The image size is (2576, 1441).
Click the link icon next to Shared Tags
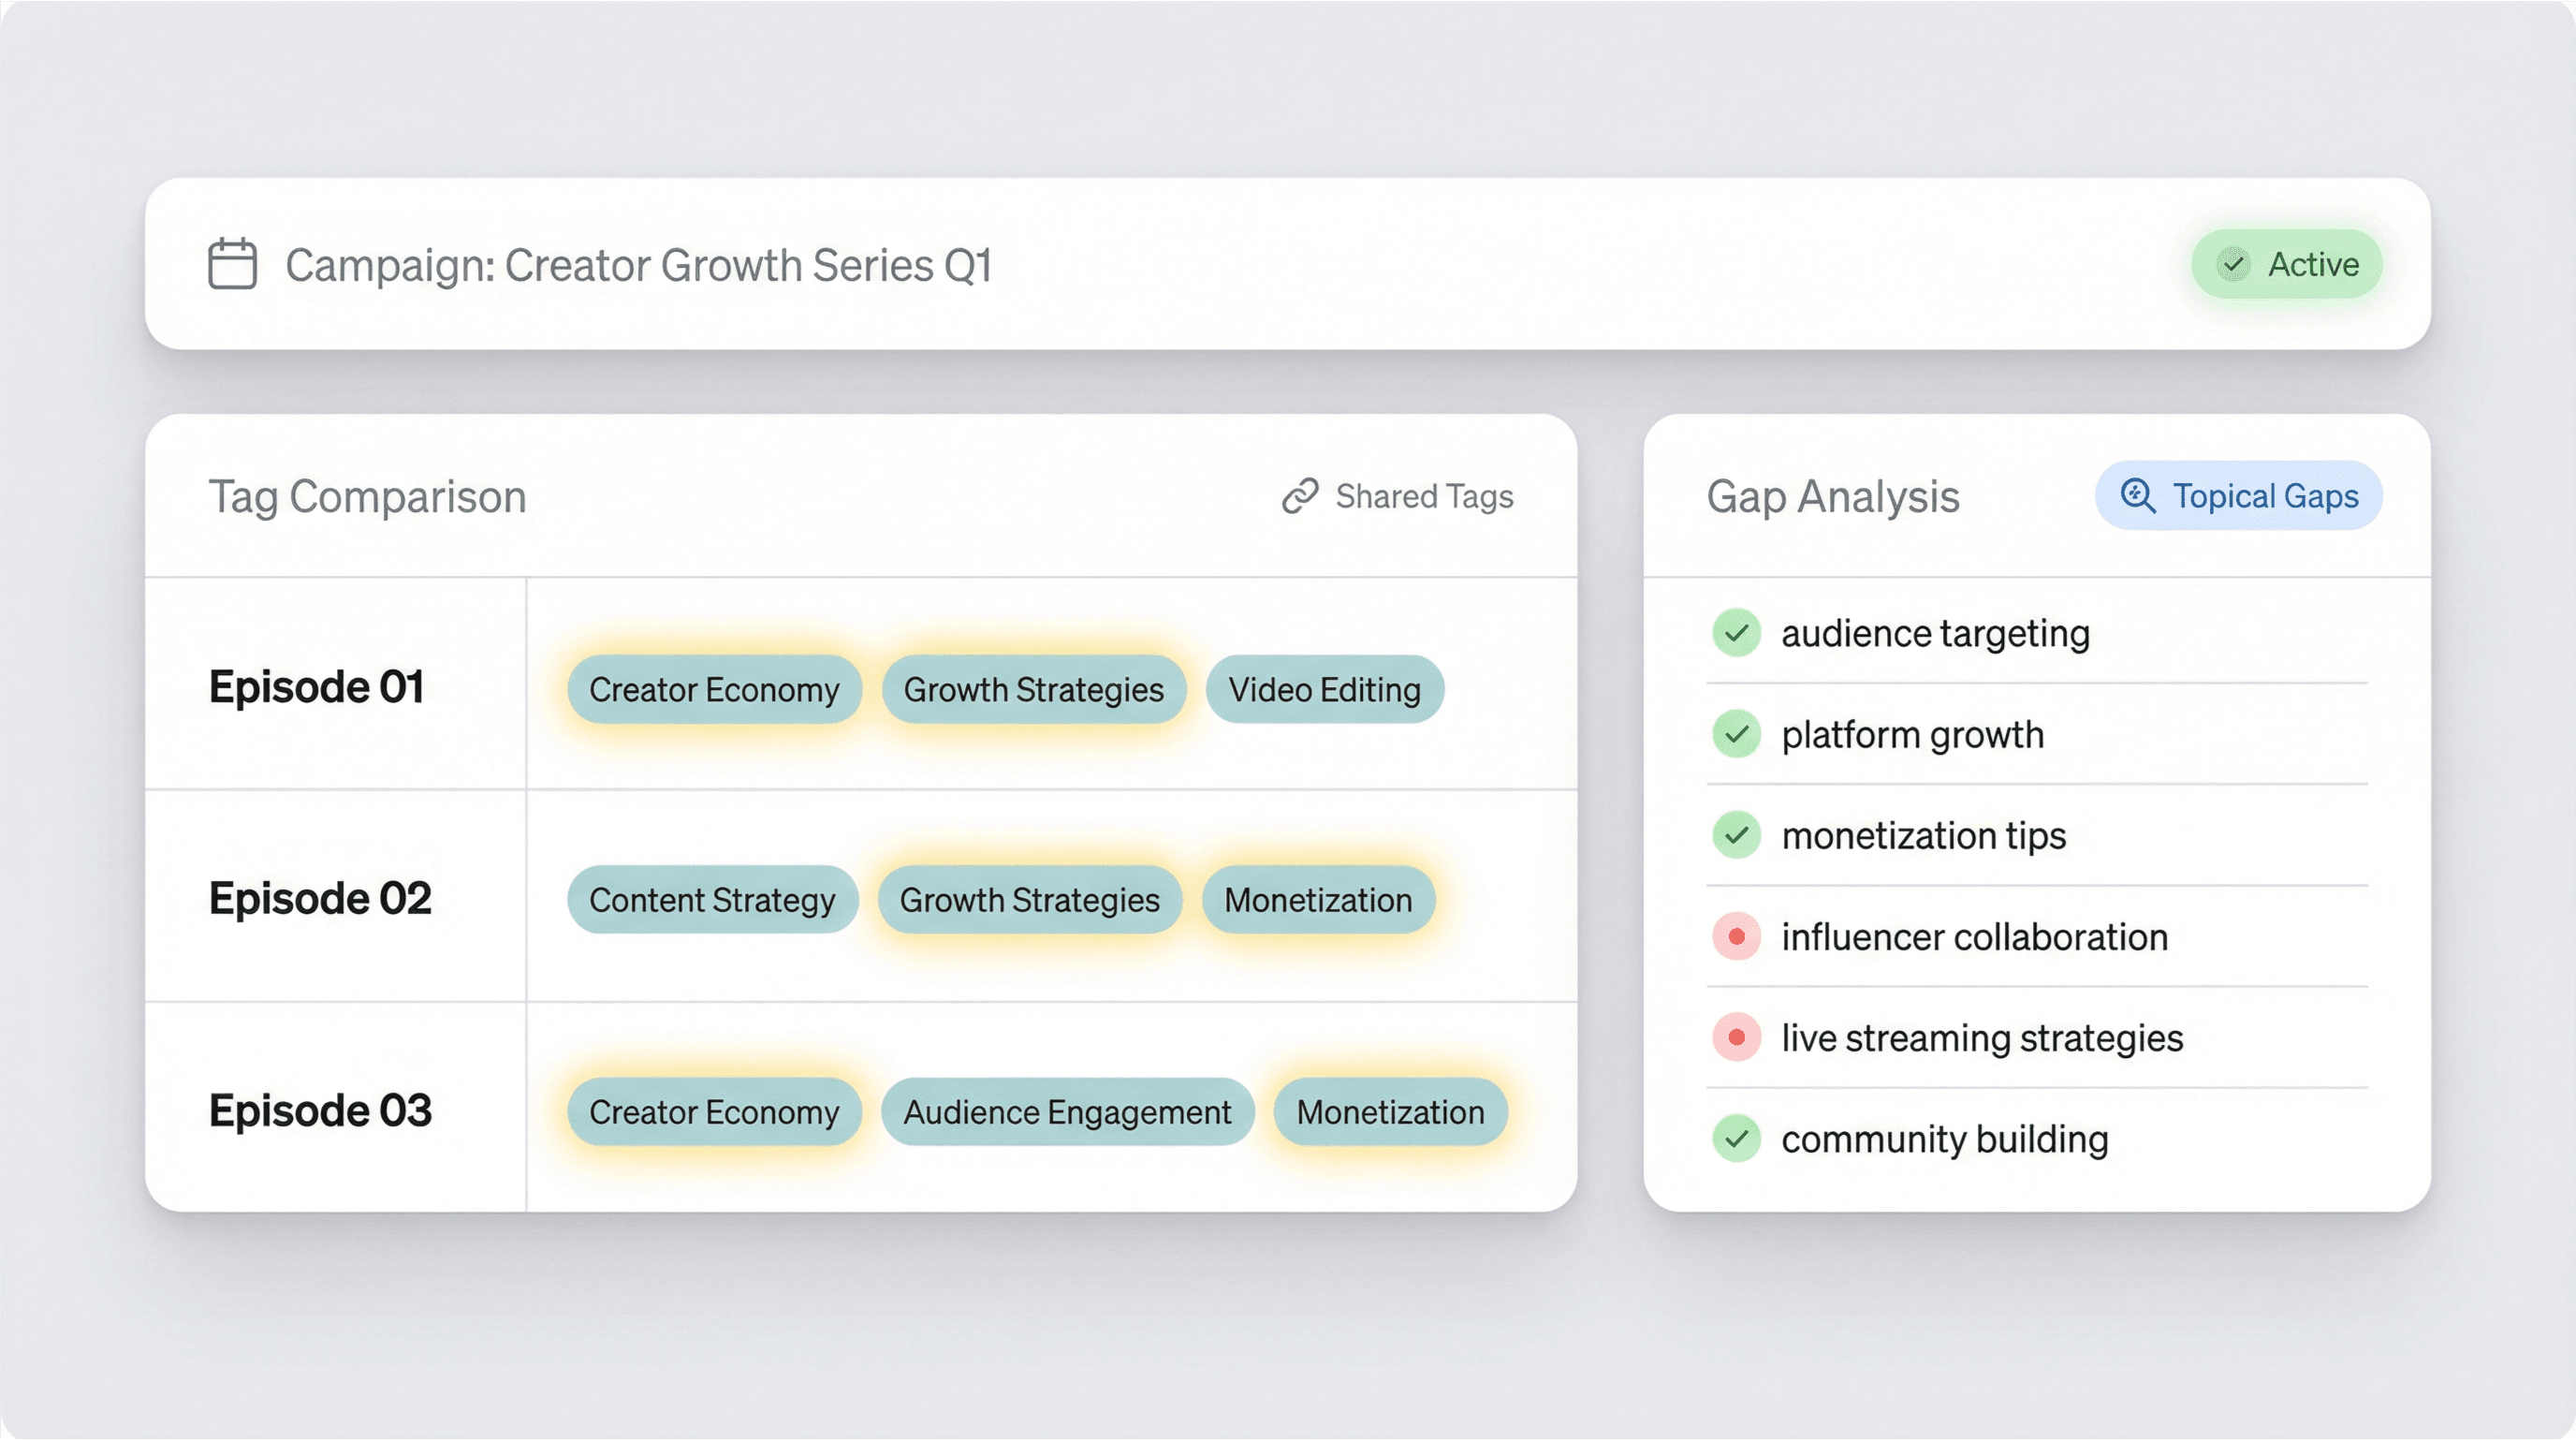tap(1300, 496)
